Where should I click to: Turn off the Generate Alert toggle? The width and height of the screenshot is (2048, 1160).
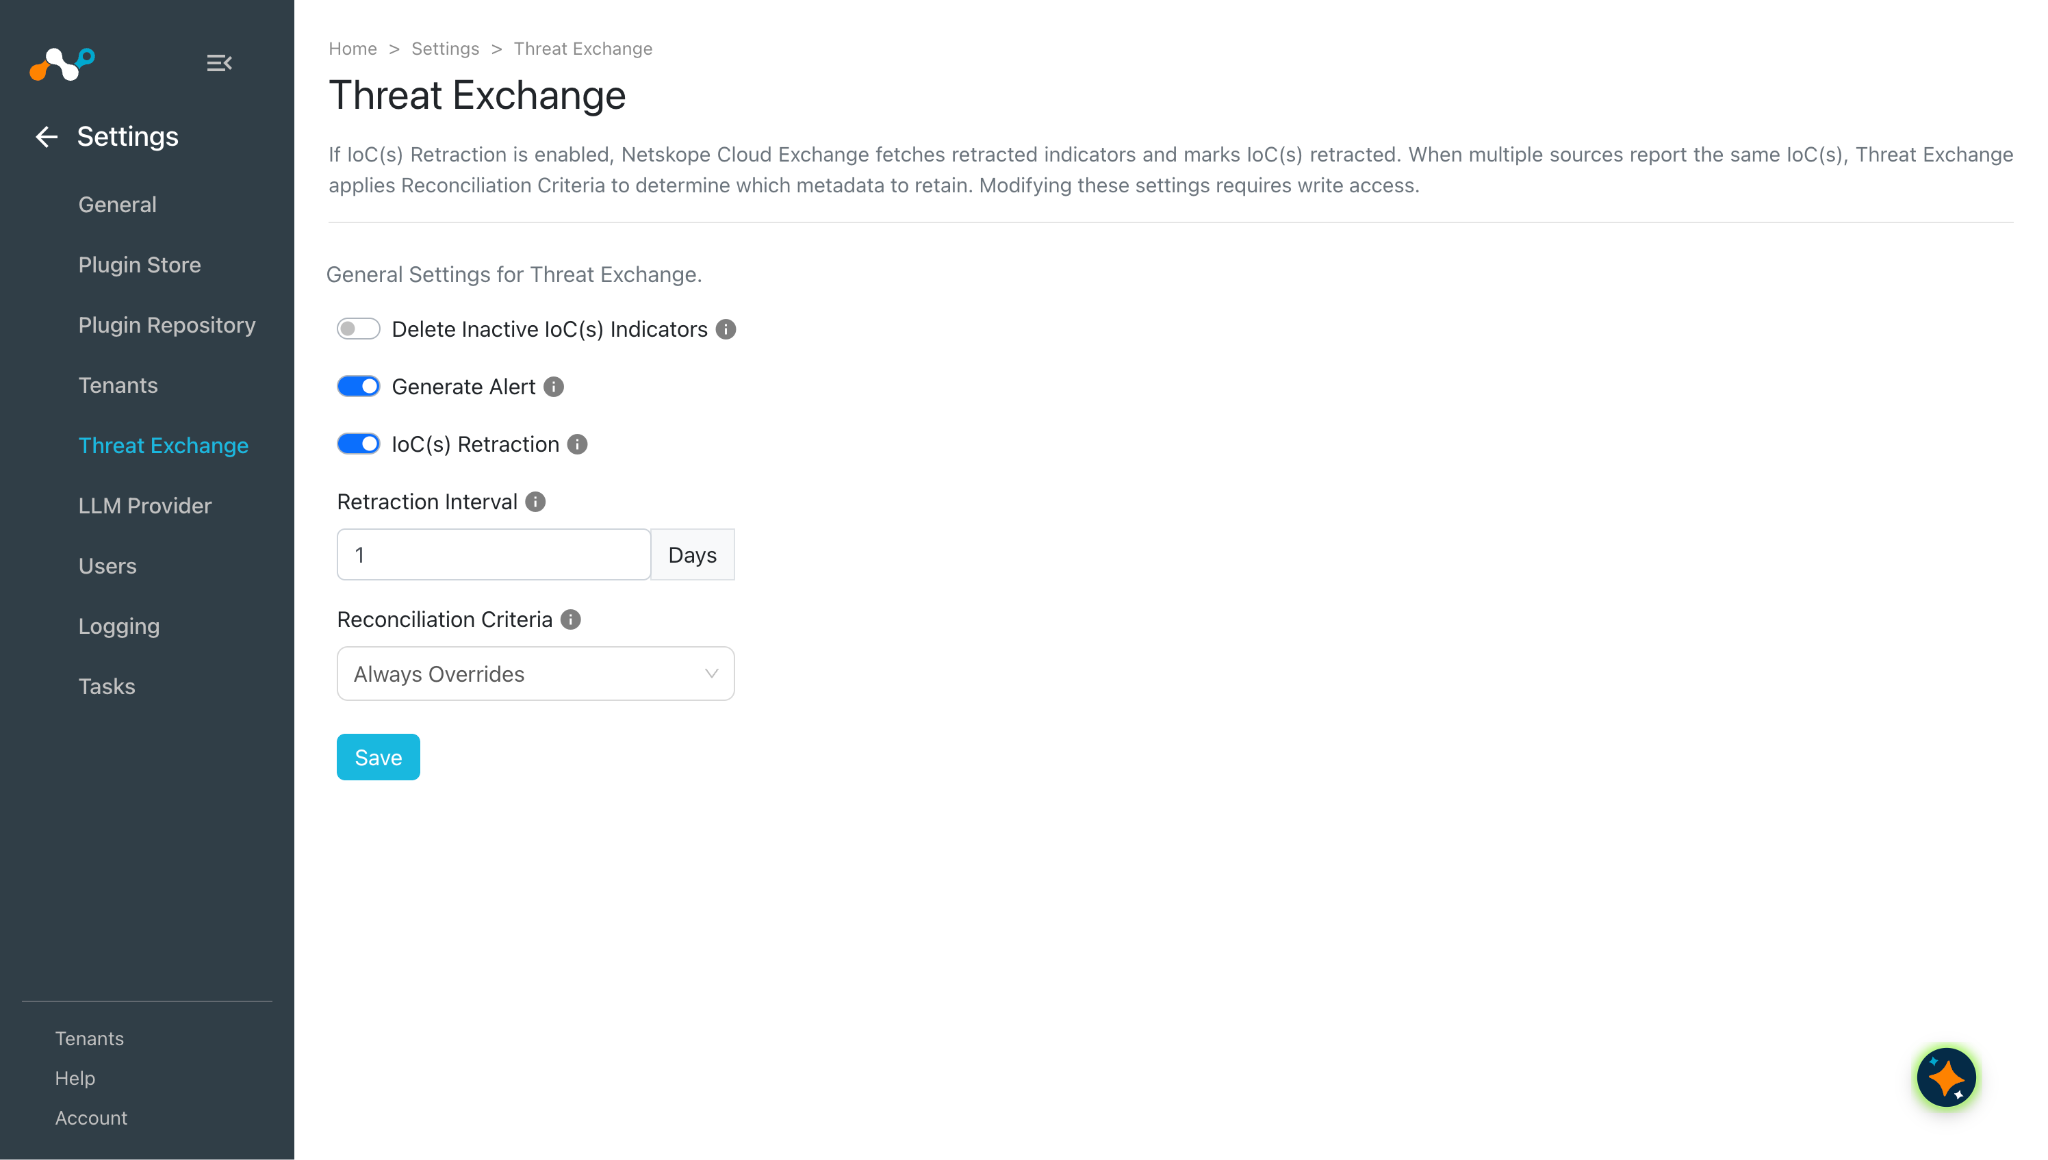tap(358, 387)
